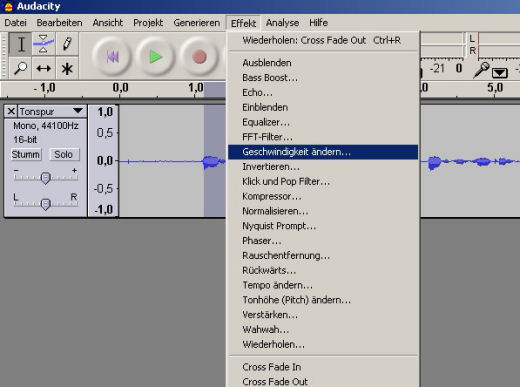Image resolution: width=520 pixels, height=387 pixels.
Task: Choose the Invertieren effect
Action: (x=323, y=167)
